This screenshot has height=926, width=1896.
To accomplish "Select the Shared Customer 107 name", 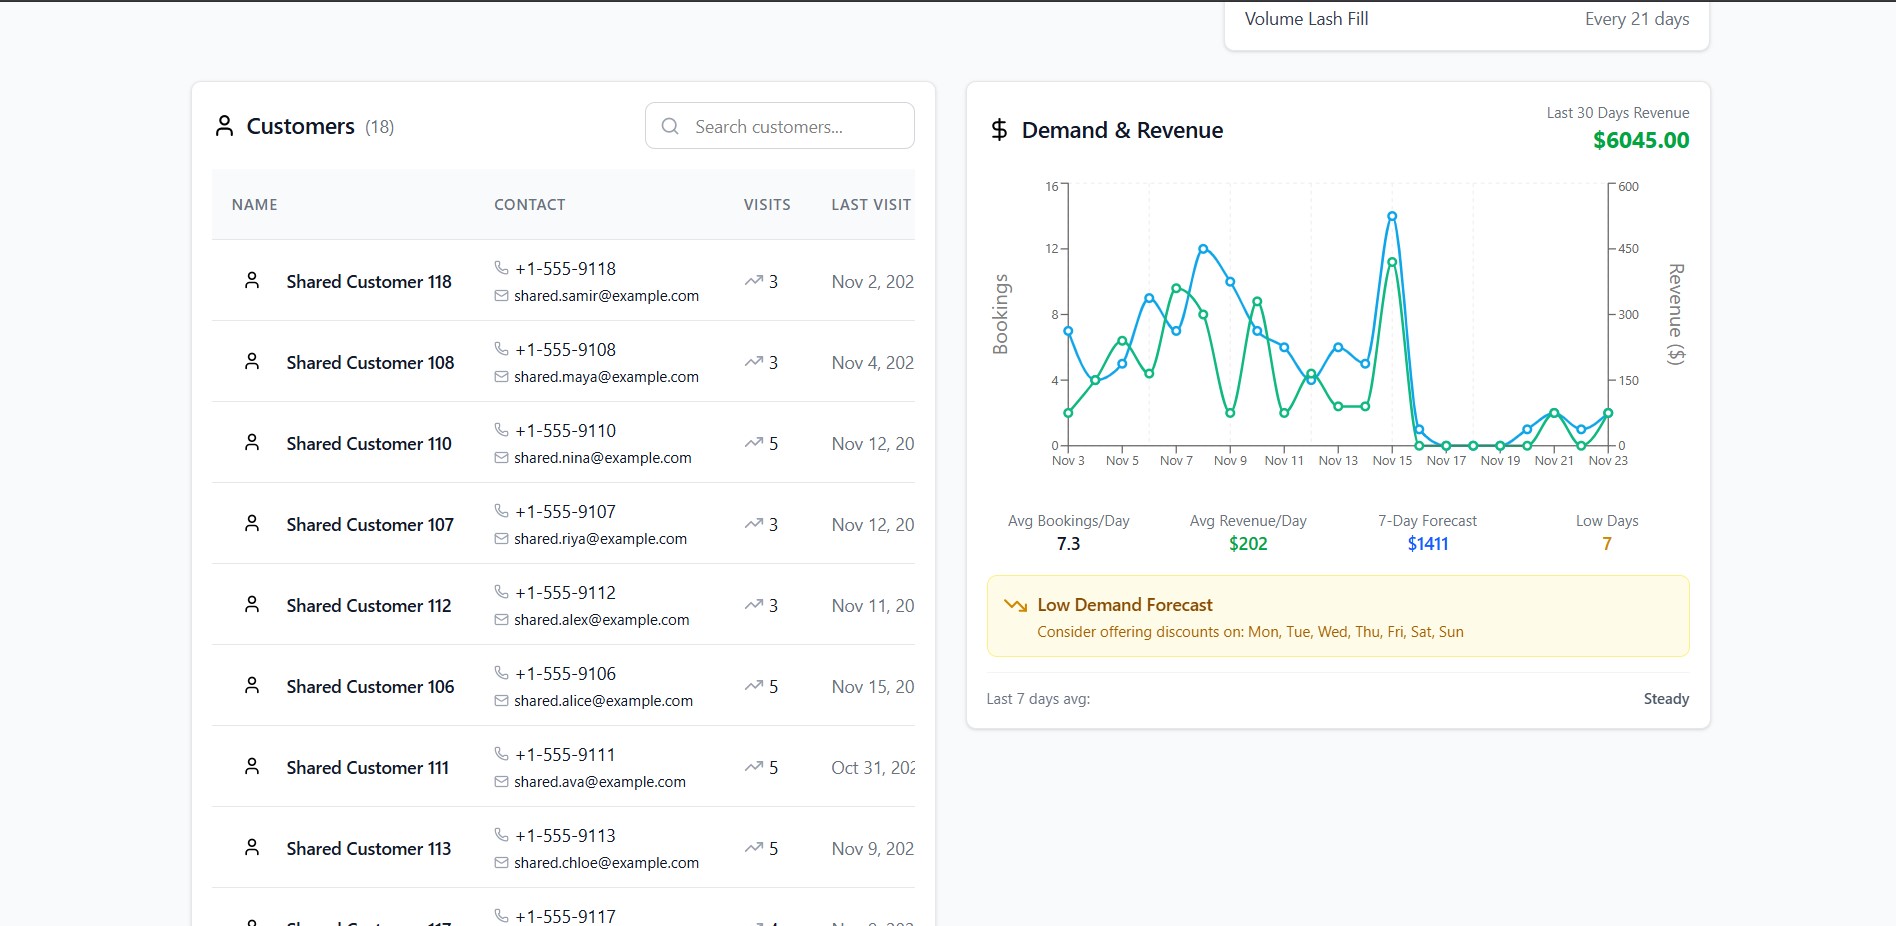I will click(x=370, y=525).
